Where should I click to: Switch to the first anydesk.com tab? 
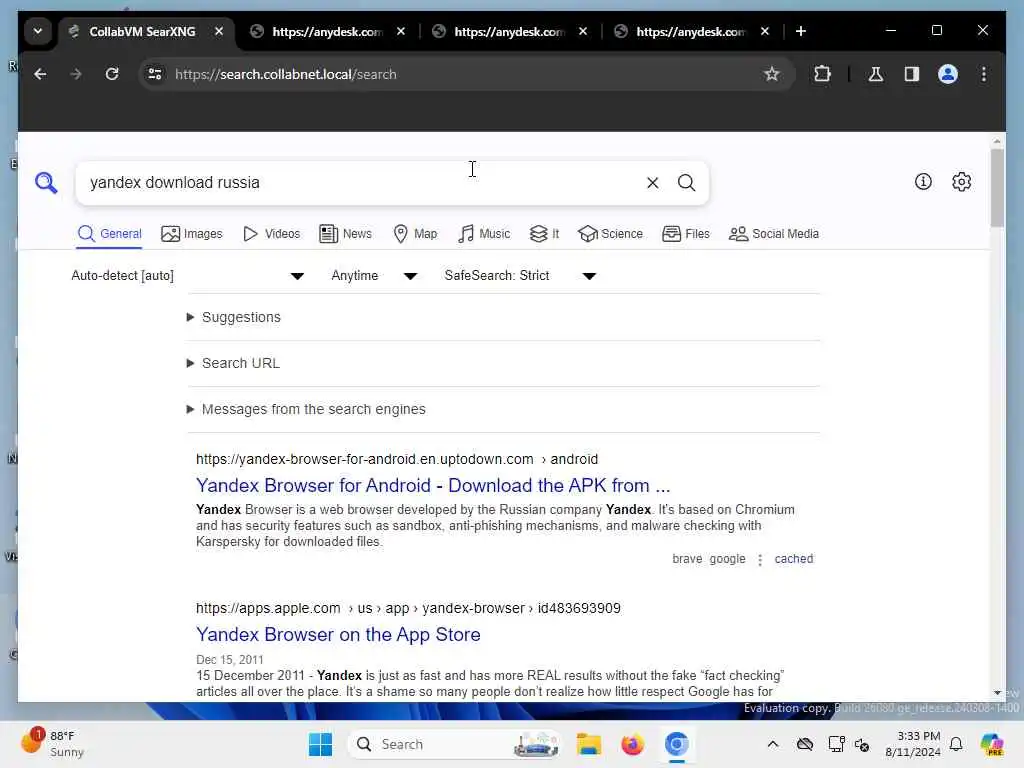327,31
